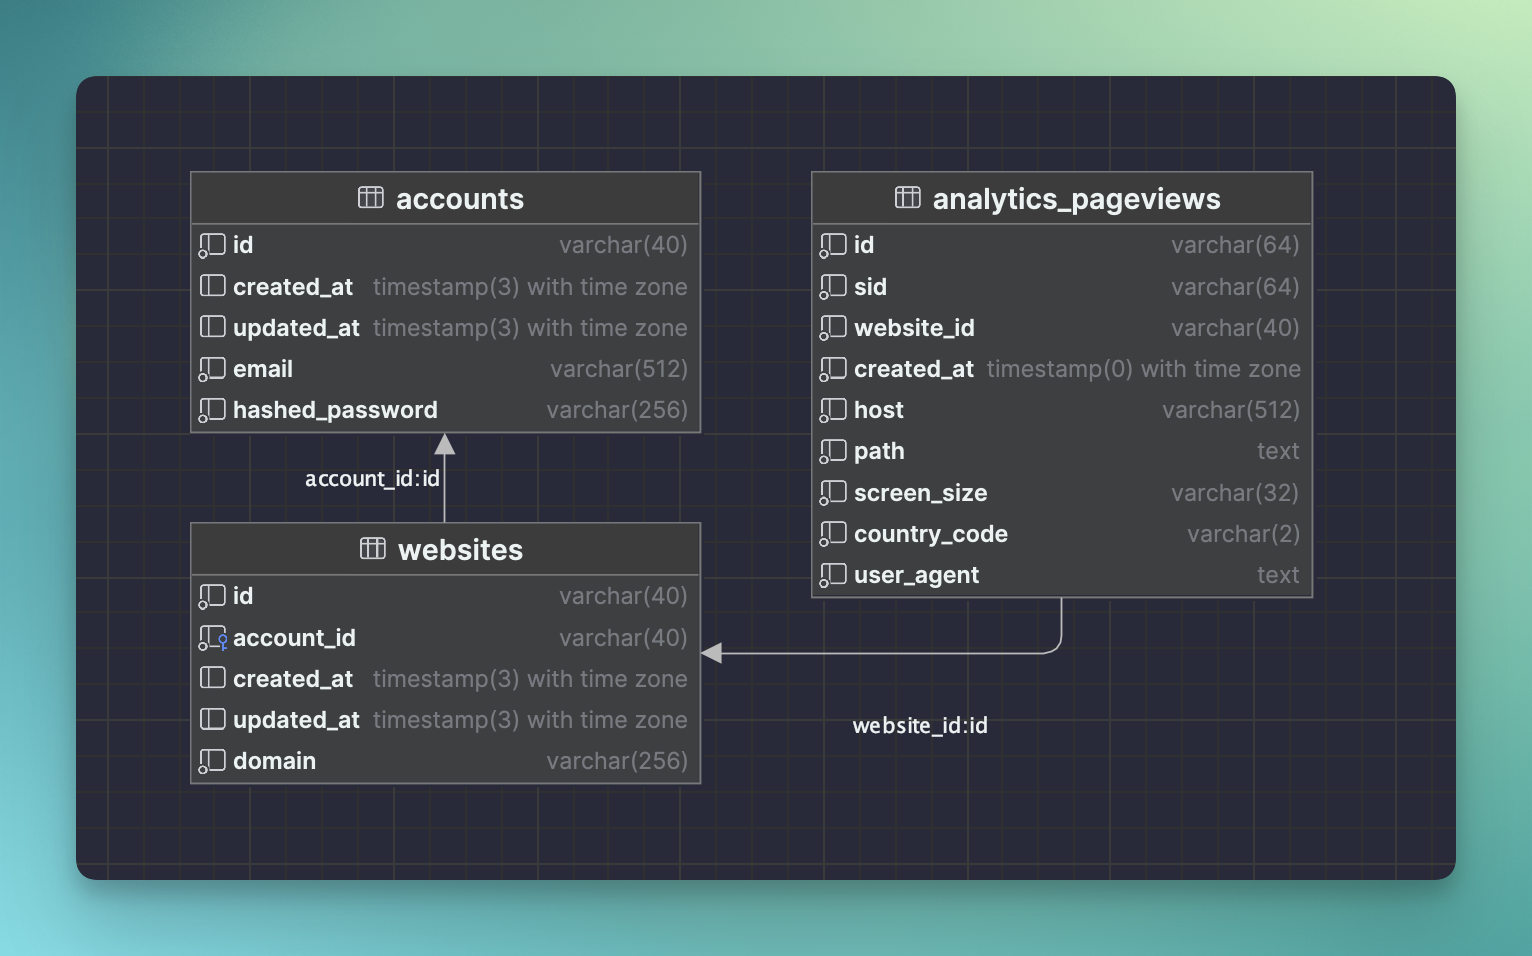Click the column icon beside accounts email

tap(212, 370)
